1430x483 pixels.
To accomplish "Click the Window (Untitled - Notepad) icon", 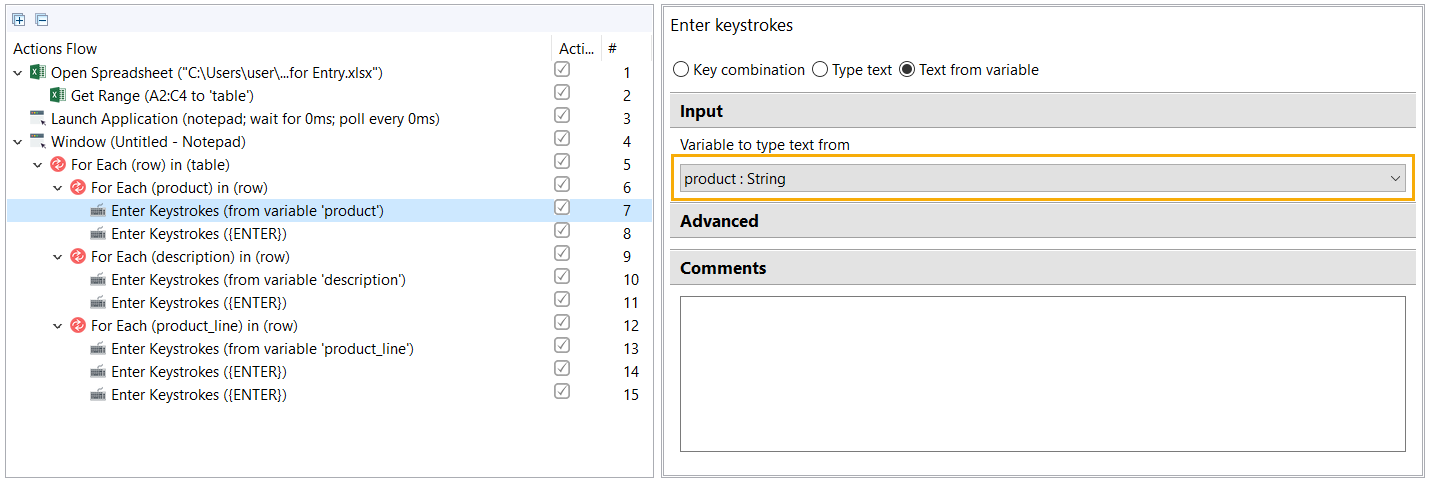I will (x=38, y=142).
